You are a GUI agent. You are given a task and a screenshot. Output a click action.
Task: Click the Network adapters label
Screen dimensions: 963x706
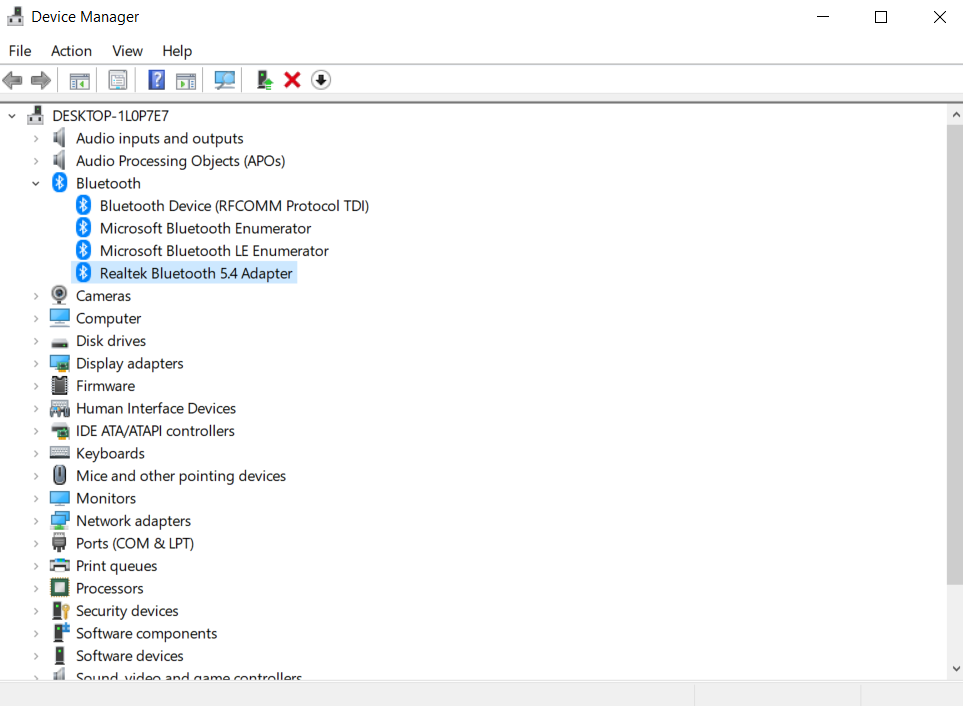tap(133, 521)
